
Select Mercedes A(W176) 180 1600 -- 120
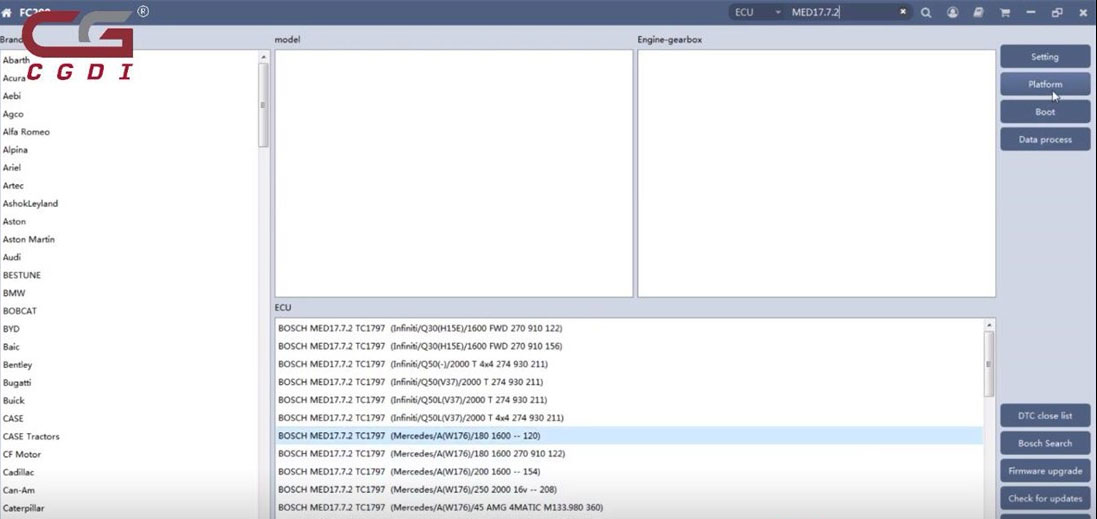[629, 436]
